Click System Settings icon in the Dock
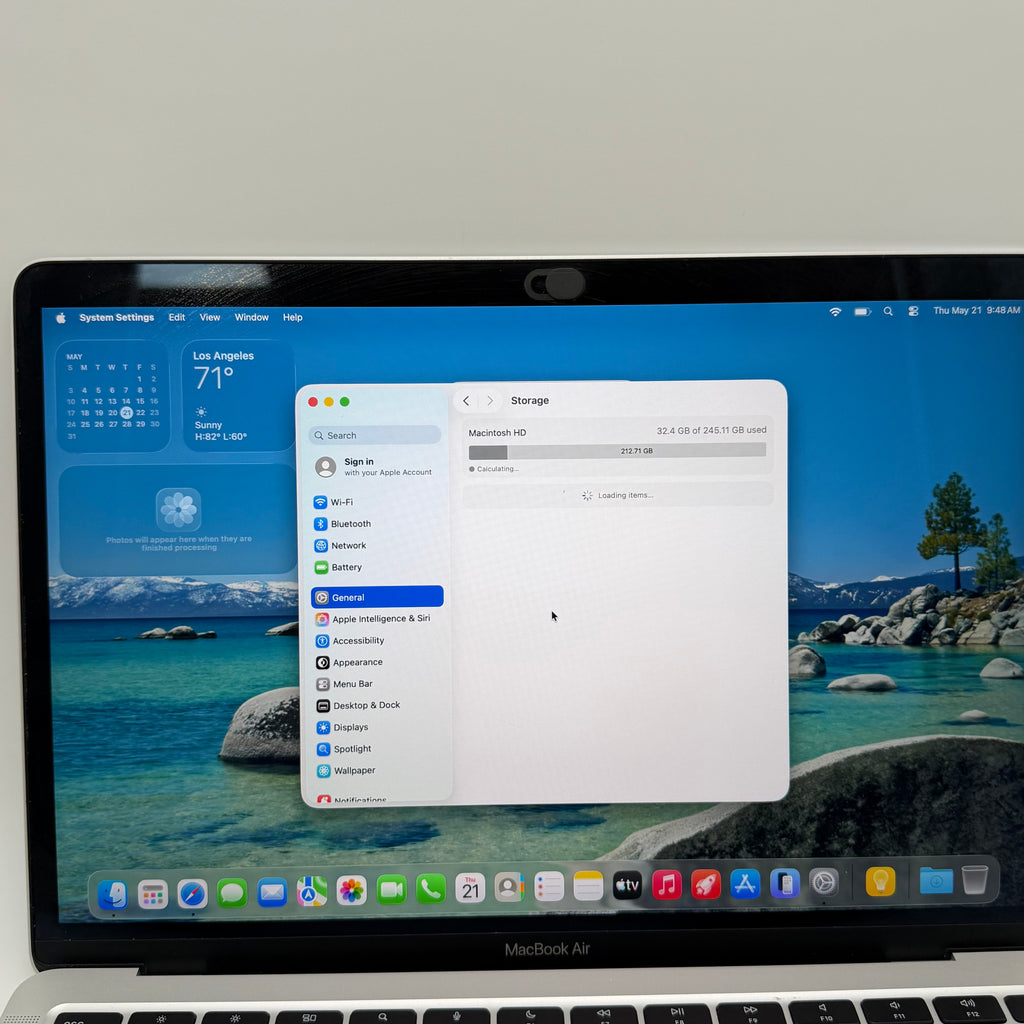This screenshot has width=1024, height=1024. point(824,883)
